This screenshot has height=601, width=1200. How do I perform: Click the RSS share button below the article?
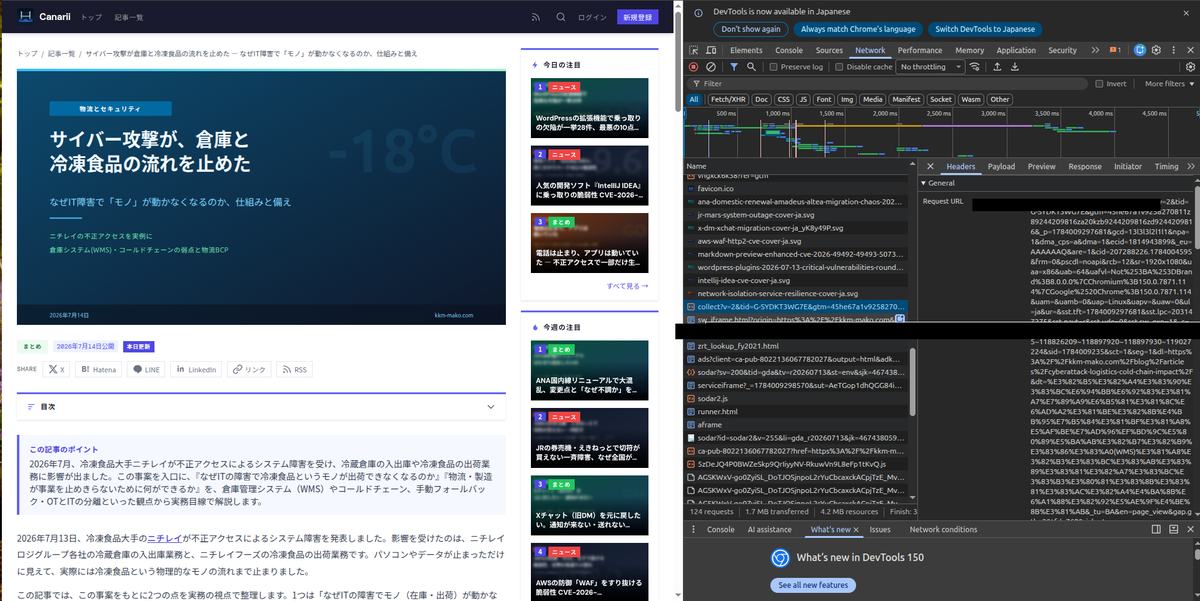tap(294, 369)
